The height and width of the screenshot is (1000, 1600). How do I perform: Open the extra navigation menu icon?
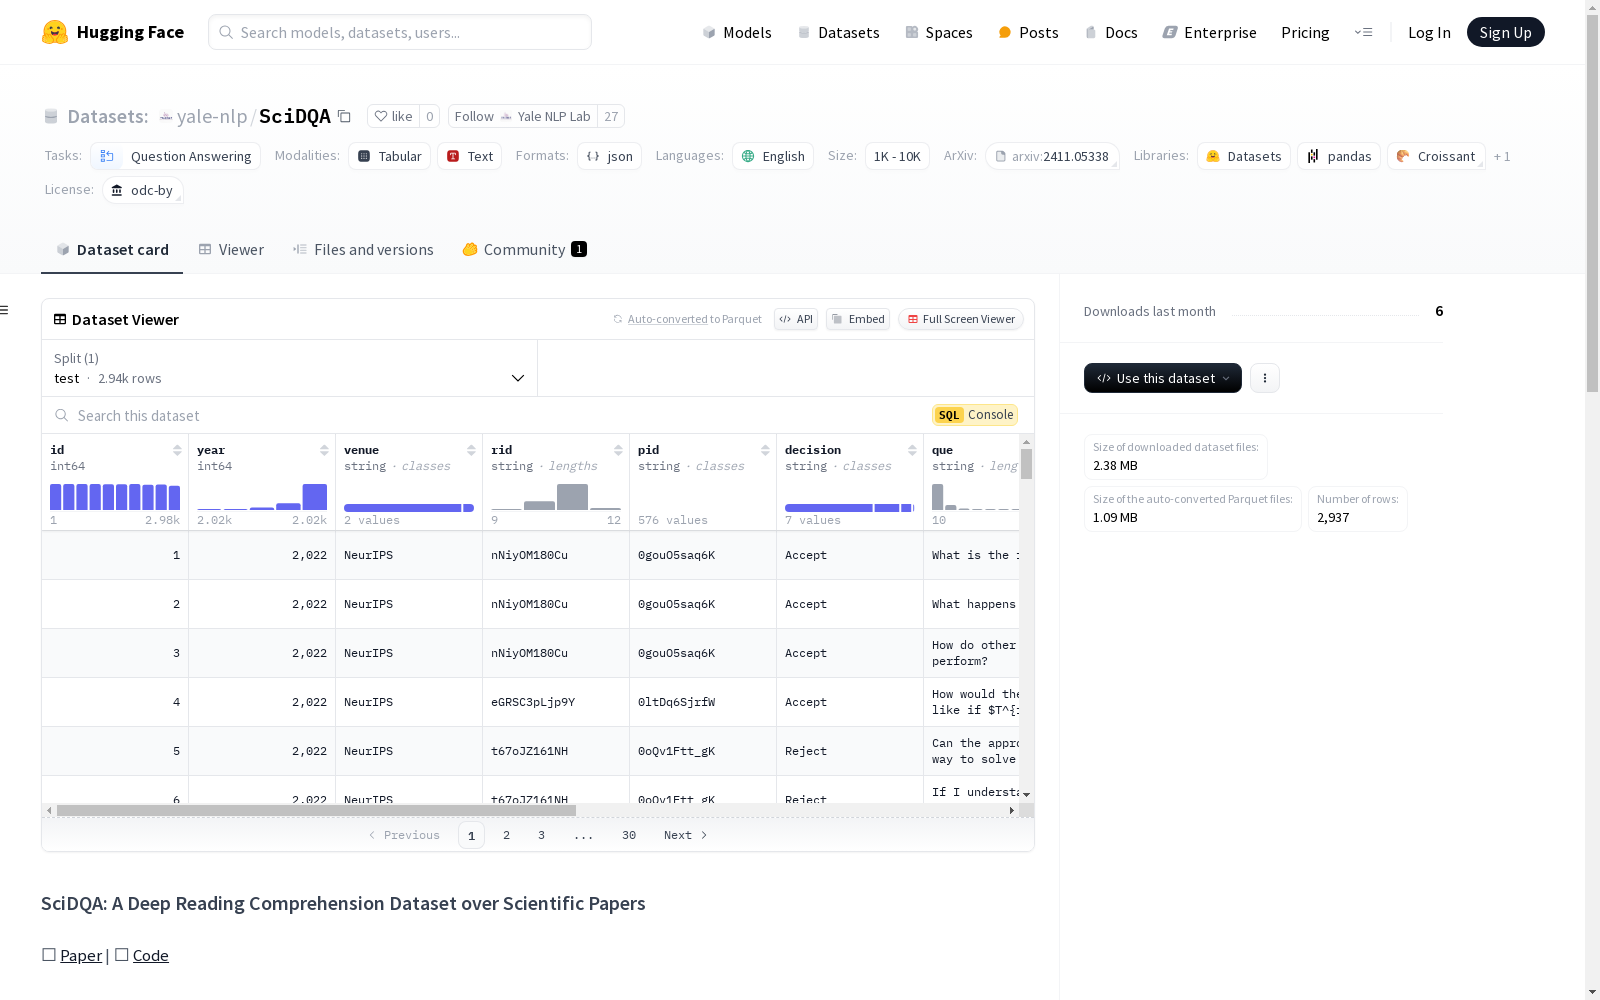pyautogui.click(x=1363, y=32)
